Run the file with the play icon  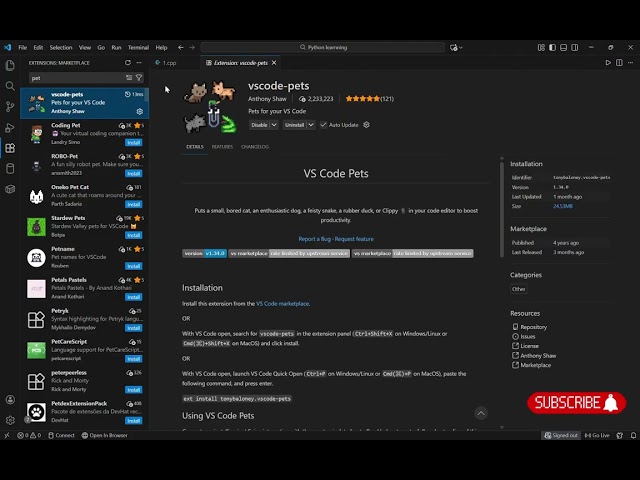click(608, 62)
